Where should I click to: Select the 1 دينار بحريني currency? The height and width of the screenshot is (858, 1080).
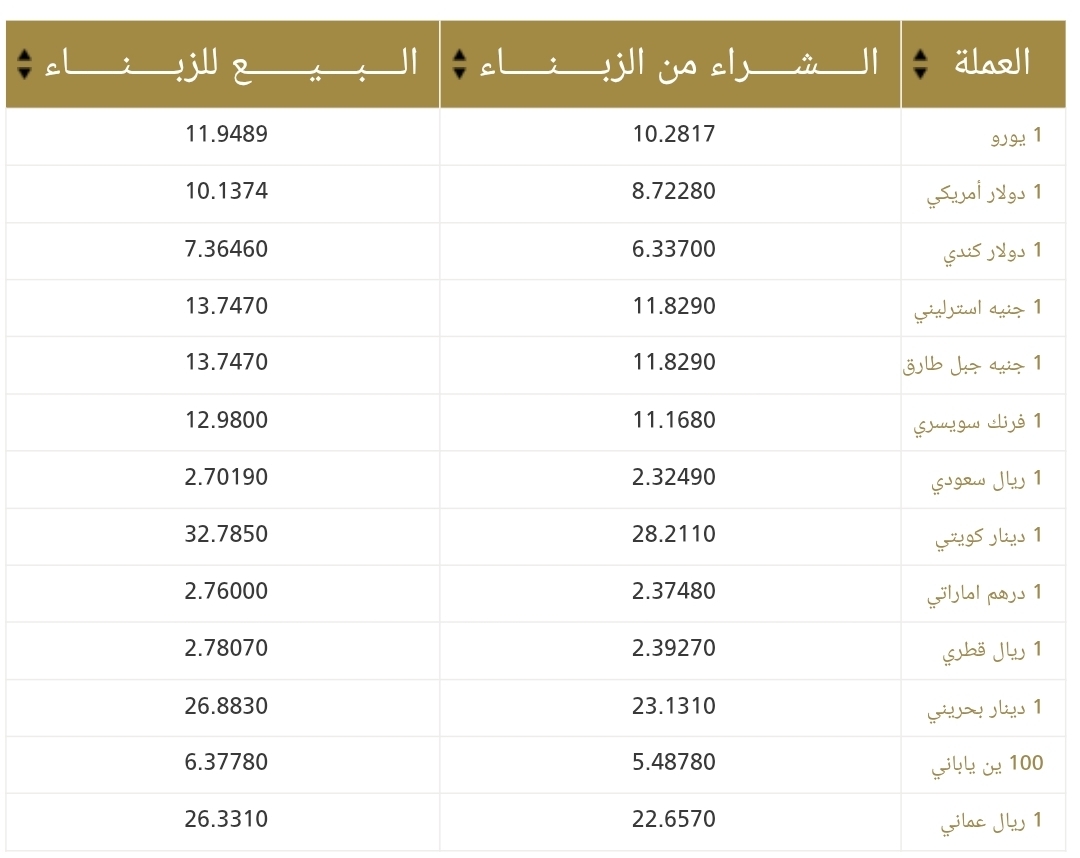(984, 708)
